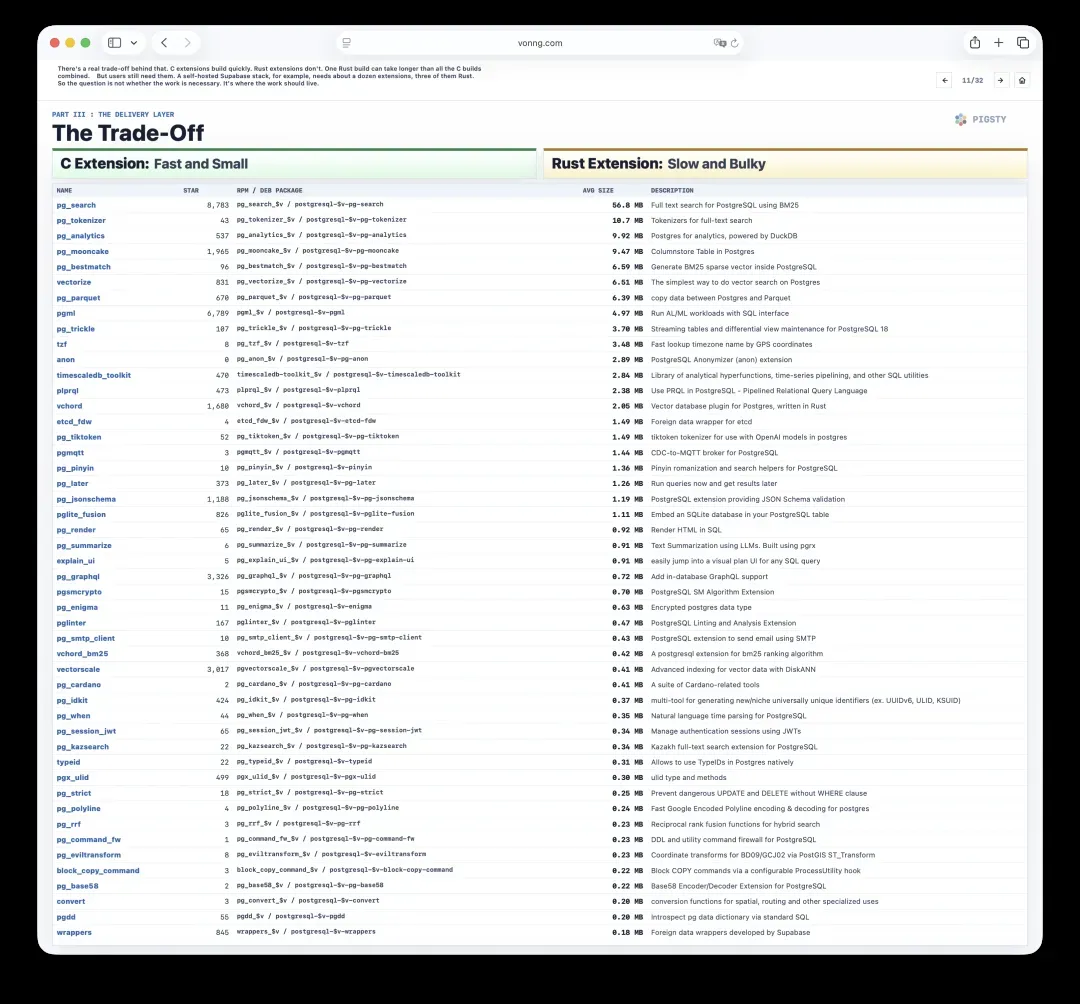1080x1004 pixels.
Task: Go back with the browser back arrow
Action: (164, 43)
